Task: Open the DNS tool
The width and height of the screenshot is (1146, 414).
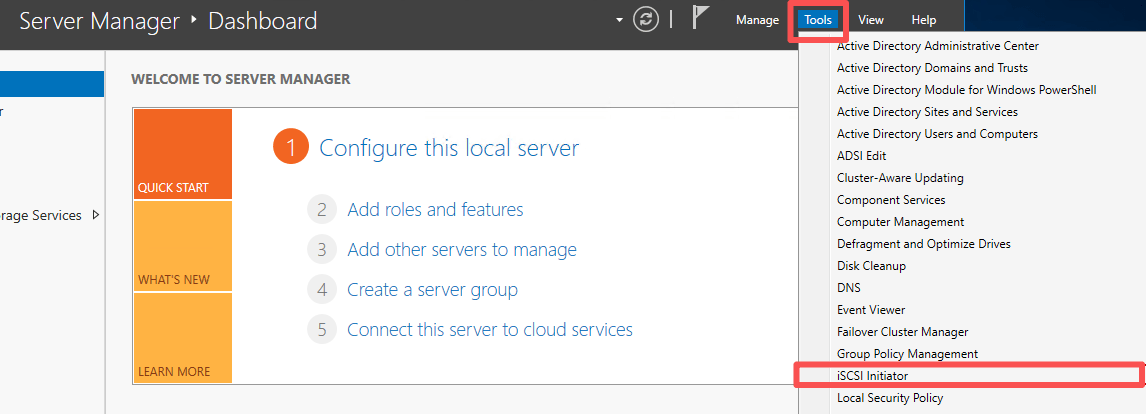Action: coord(849,287)
